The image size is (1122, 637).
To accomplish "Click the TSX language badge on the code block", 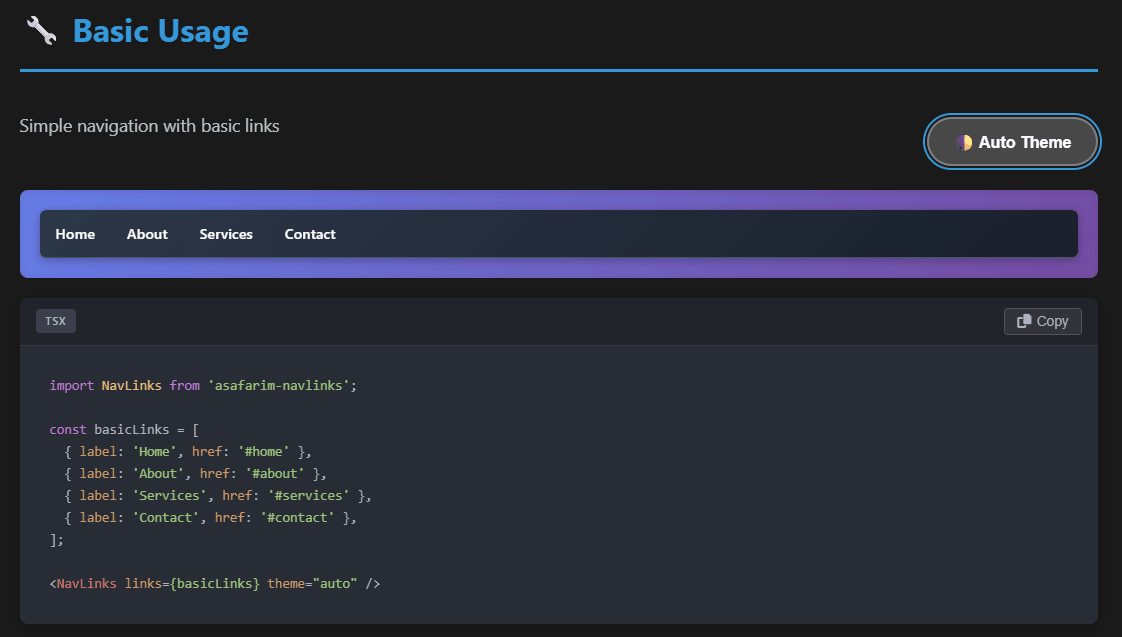I will 55,320.
